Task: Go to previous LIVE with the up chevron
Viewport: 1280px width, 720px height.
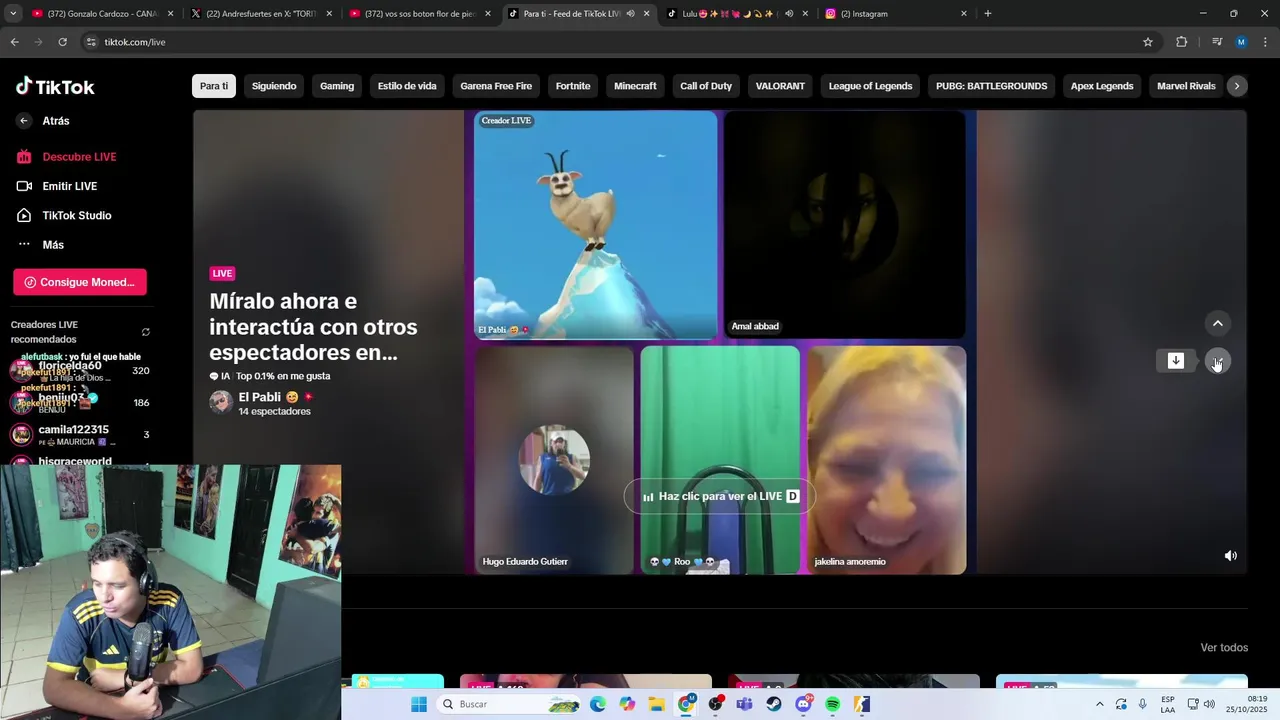Action: [x=1218, y=323]
